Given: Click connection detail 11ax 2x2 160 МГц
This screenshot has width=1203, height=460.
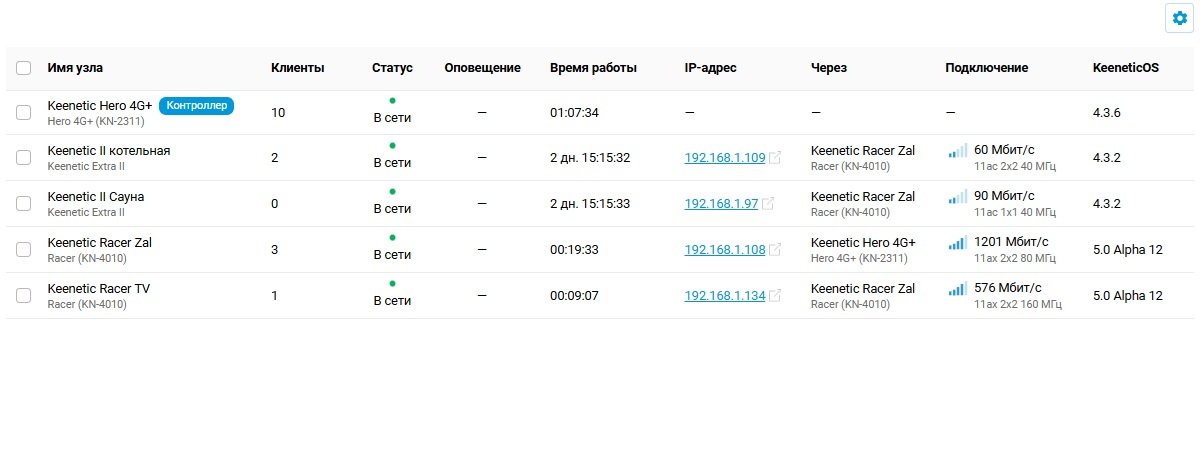Looking at the screenshot, I should tap(1018, 304).
